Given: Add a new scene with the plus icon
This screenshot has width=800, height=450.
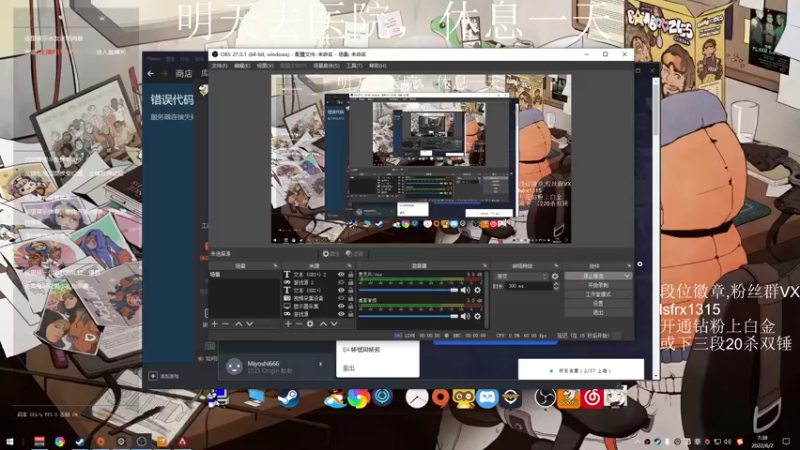Looking at the screenshot, I should tap(214, 324).
